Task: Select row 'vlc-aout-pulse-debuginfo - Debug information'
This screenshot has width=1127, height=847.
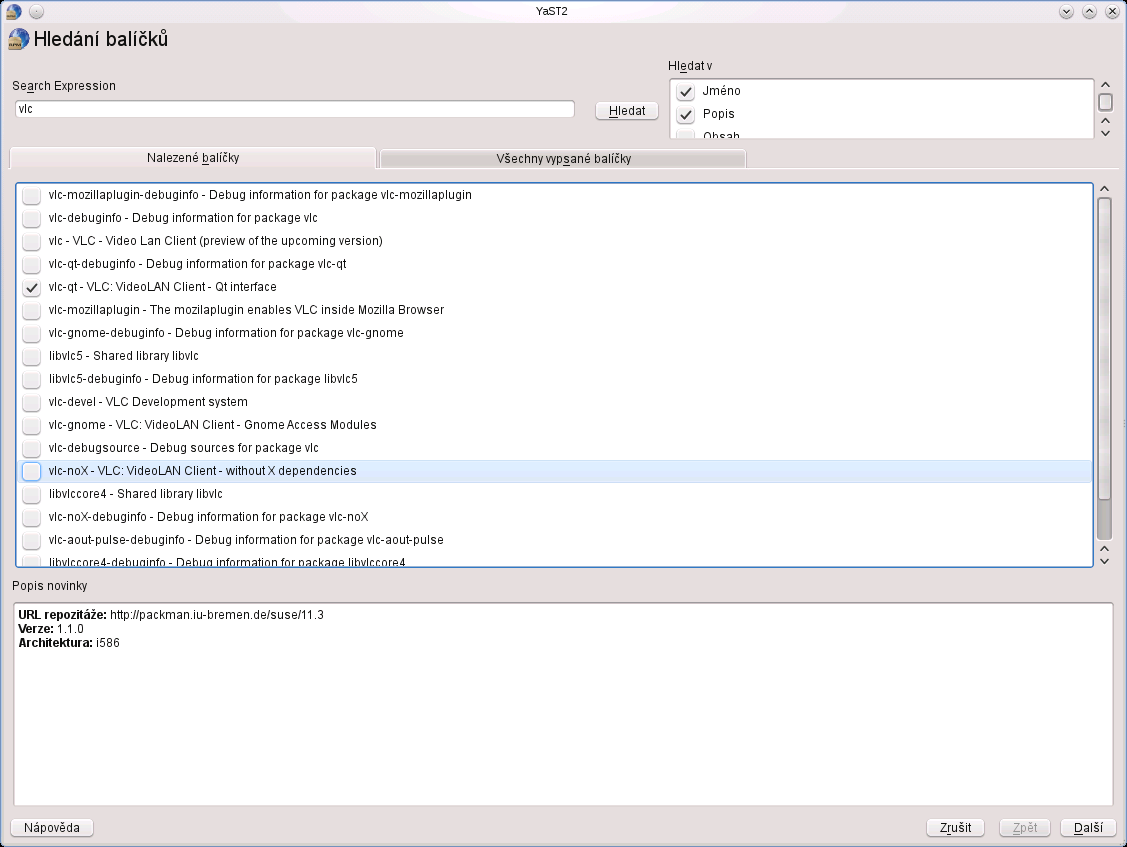Action: pyautogui.click(x=554, y=540)
